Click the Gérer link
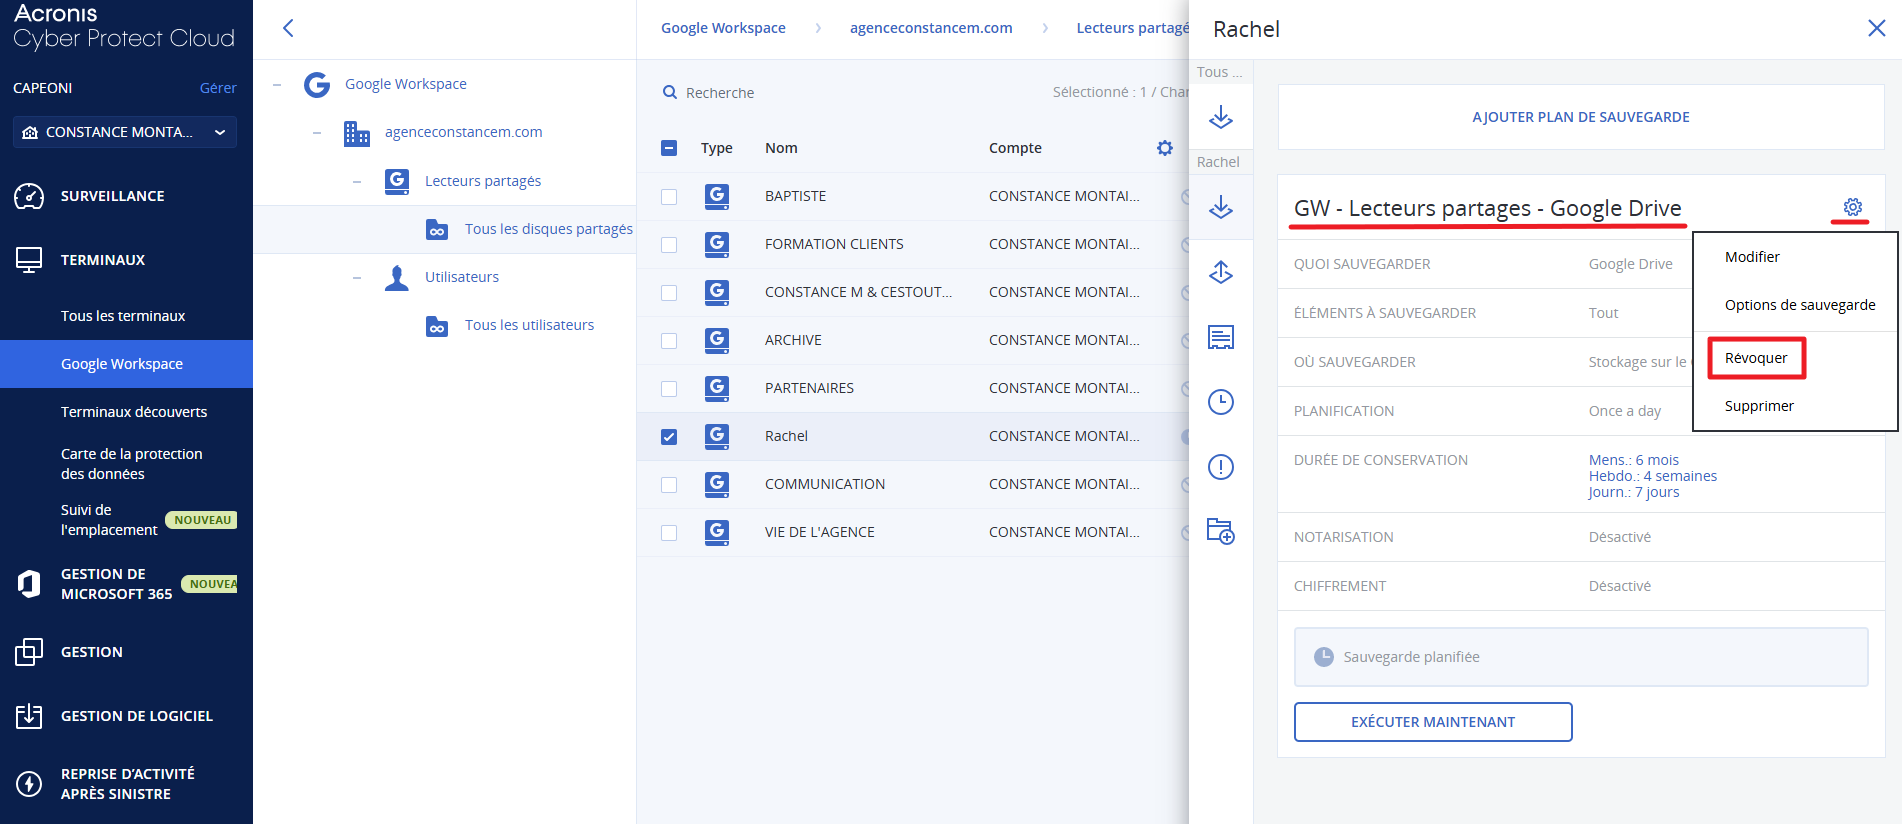1902x824 pixels. click(218, 88)
